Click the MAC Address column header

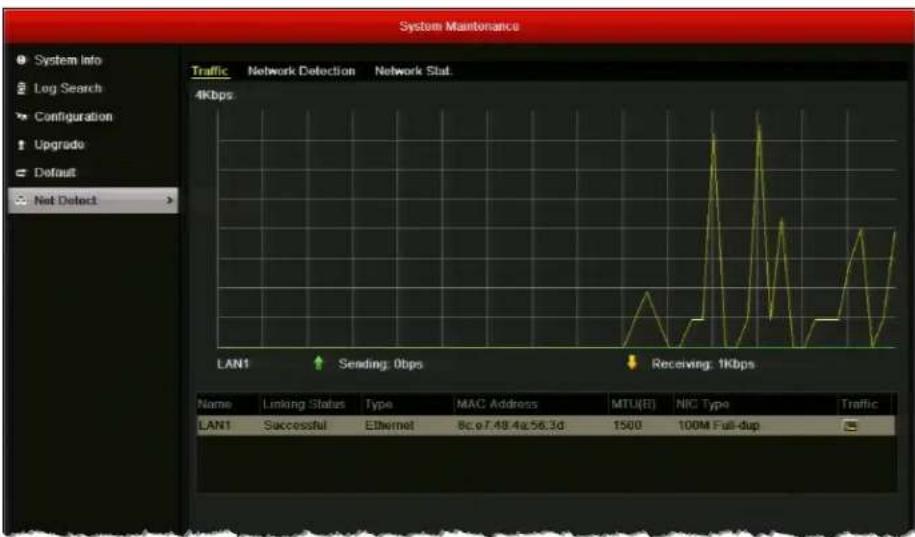(x=496, y=404)
